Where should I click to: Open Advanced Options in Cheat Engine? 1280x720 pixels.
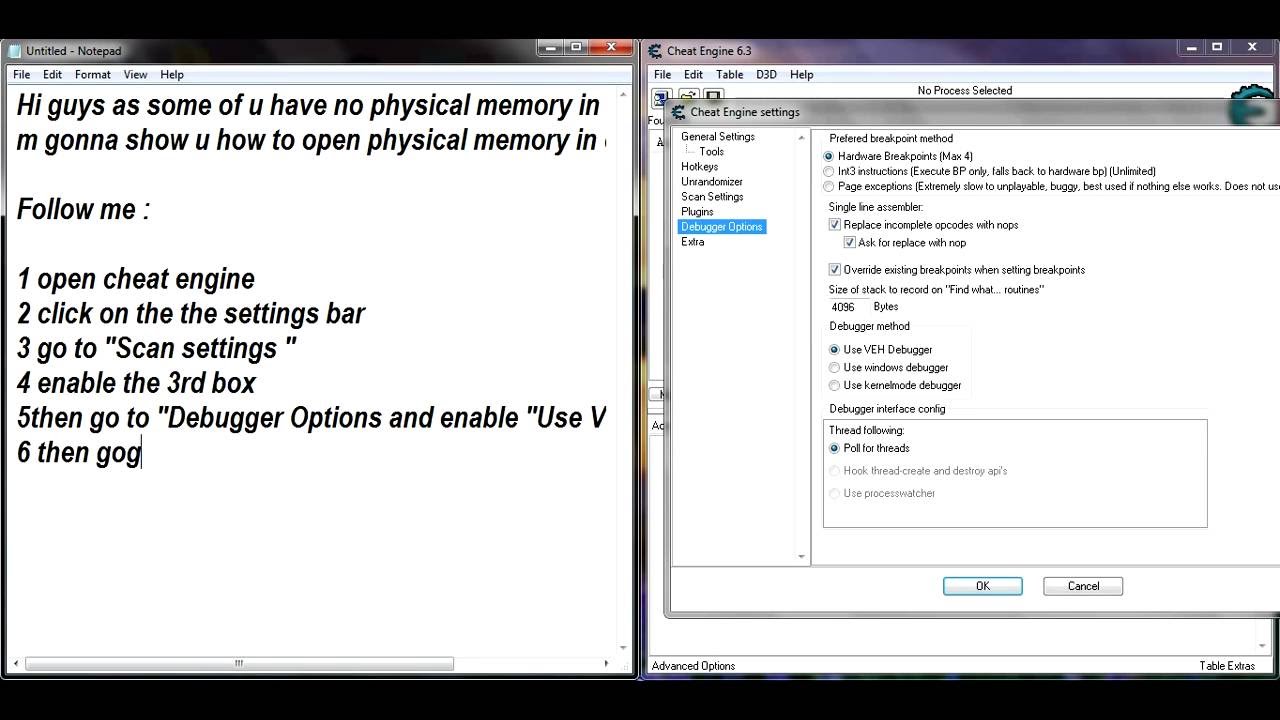693,666
